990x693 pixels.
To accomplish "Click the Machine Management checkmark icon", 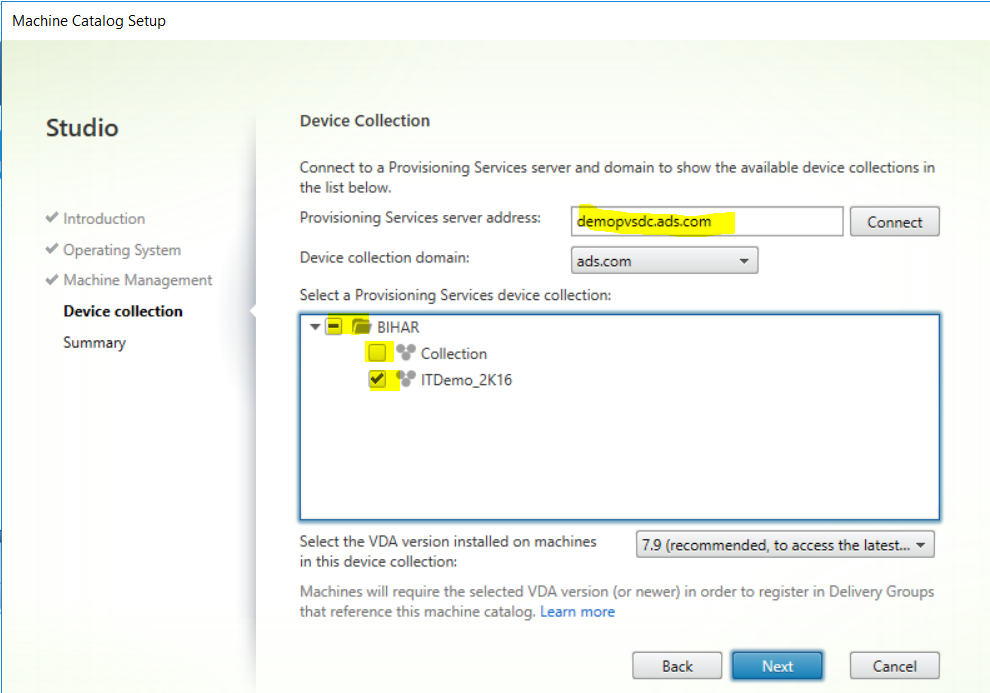I will (52, 279).
